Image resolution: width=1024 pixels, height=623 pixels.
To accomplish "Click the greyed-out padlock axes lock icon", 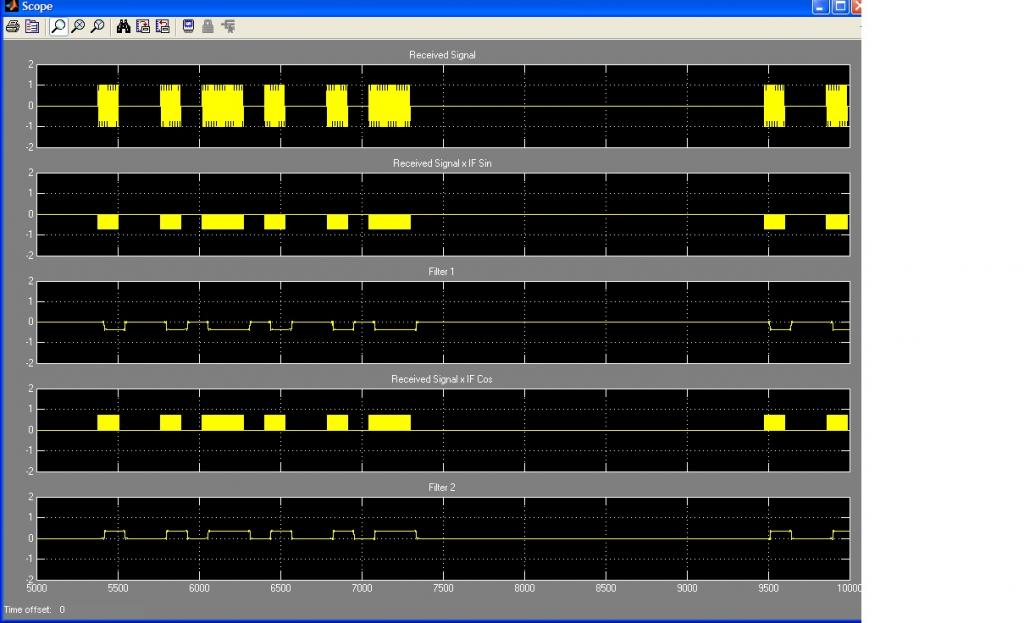I will (x=208, y=27).
